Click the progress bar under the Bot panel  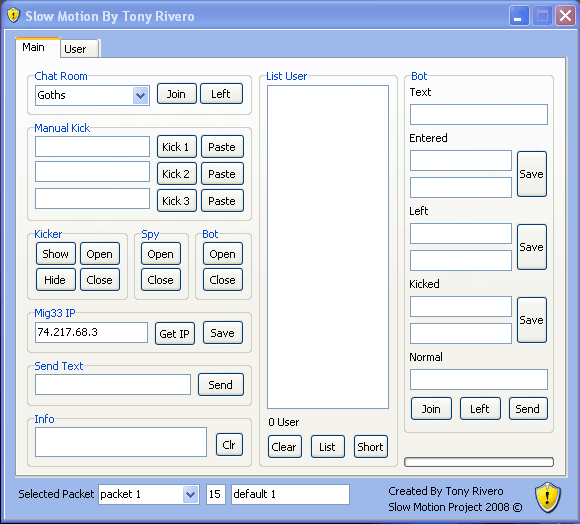[479, 462]
